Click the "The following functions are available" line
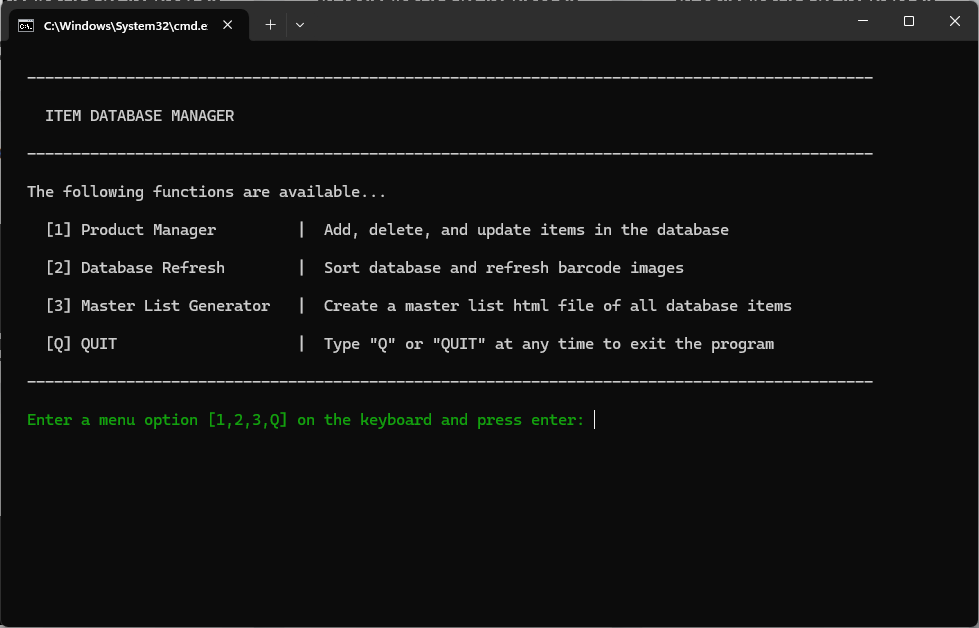This screenshot has width=979, height=628. point(206,192)
